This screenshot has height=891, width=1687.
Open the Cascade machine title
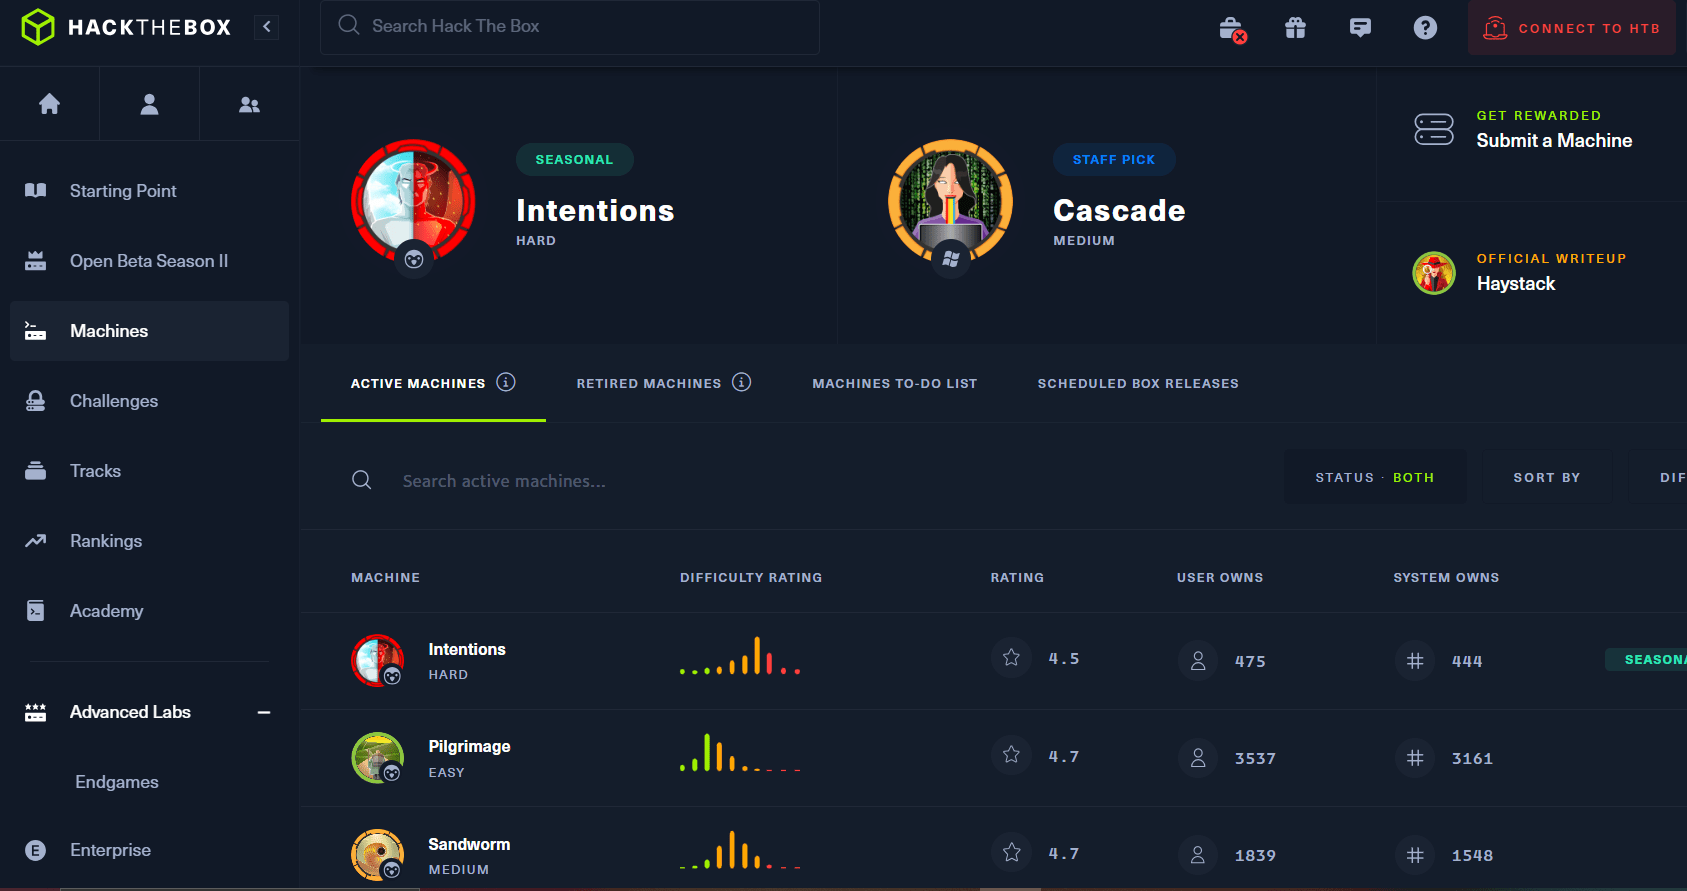pyautogui.click(x=1119, y=211)
